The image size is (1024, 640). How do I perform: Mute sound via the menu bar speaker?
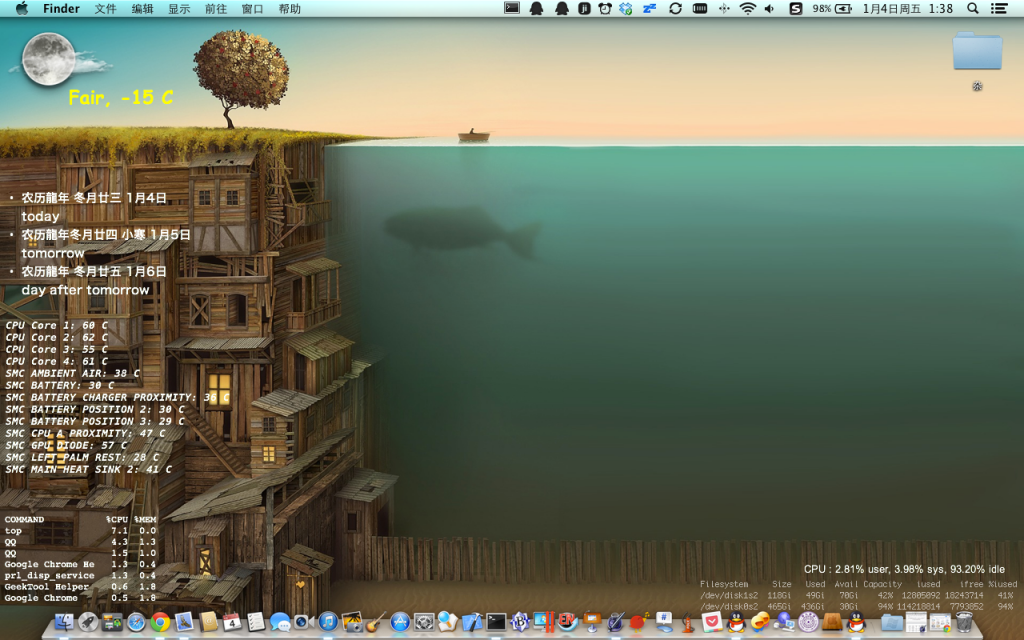[769, 8]
